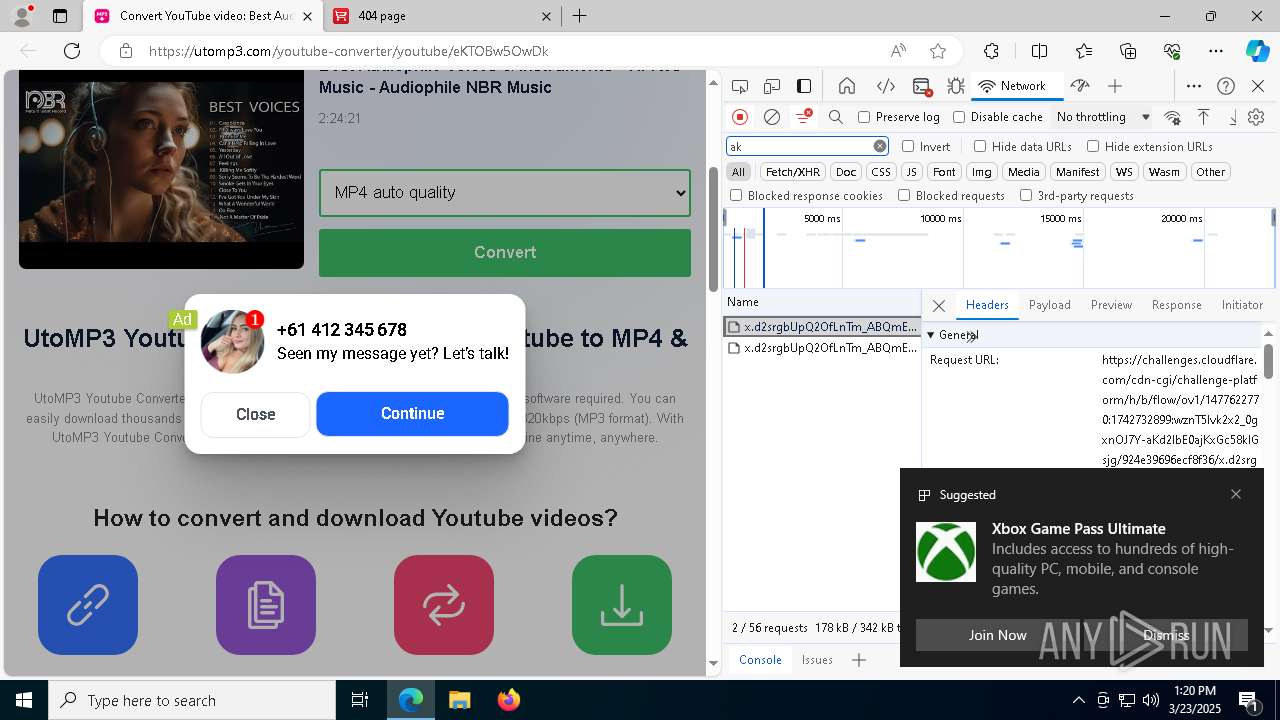Click Join Now for Xbox Game Pass
This screenshot has height=720, width=1280.
997,635
